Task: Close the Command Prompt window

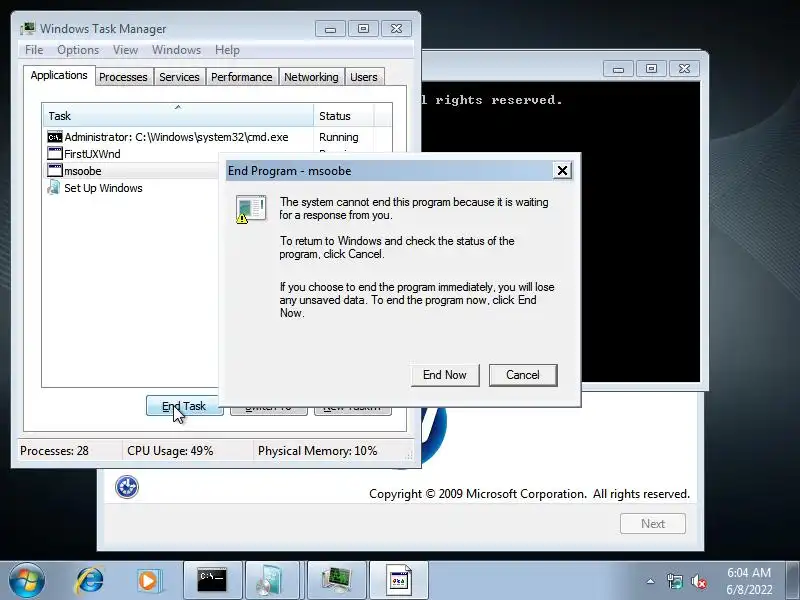Action: (x=684, y=69)
